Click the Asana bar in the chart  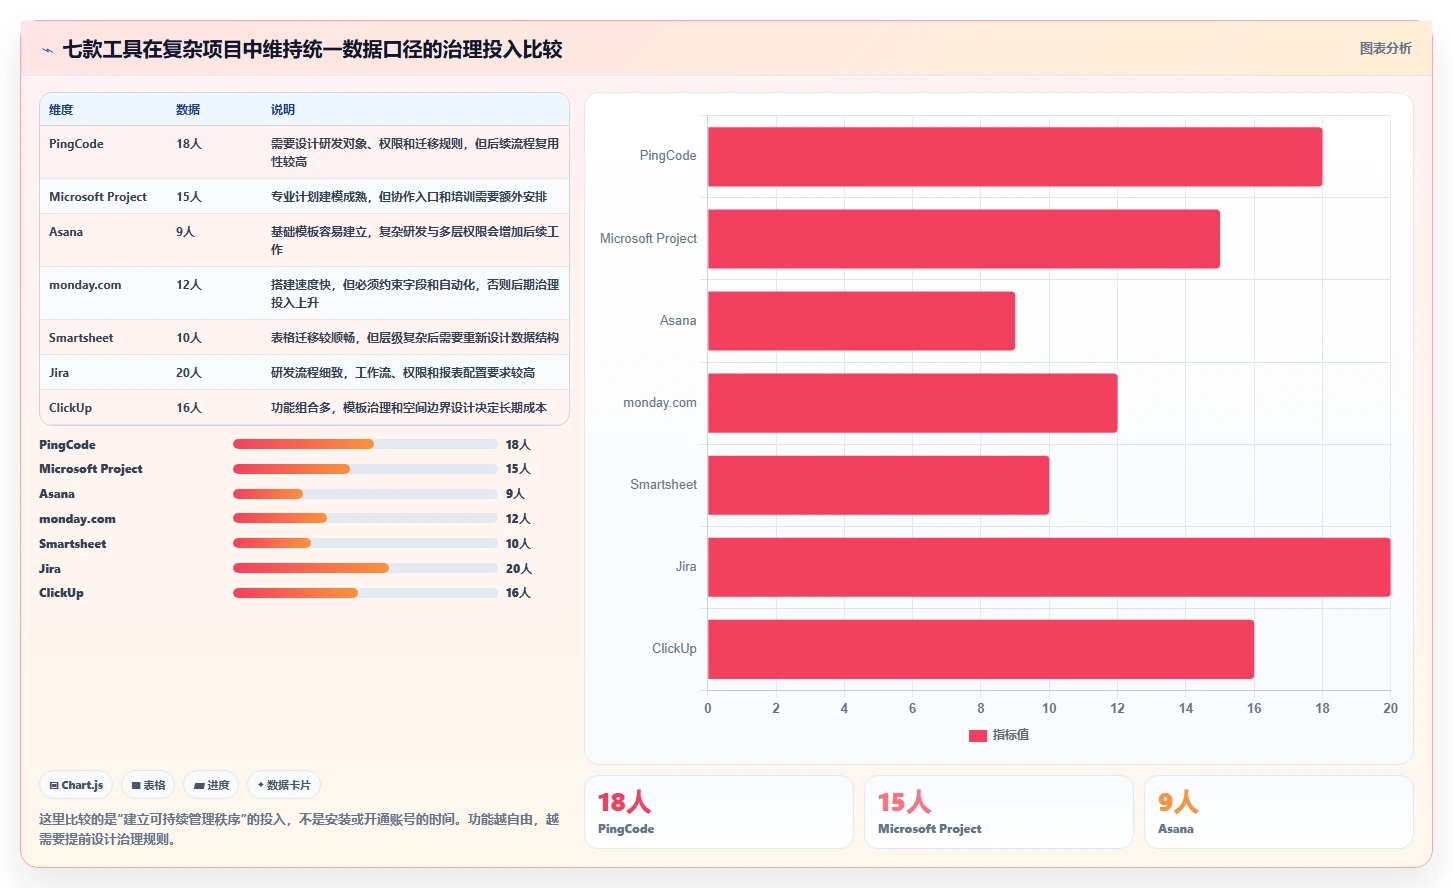861,321
